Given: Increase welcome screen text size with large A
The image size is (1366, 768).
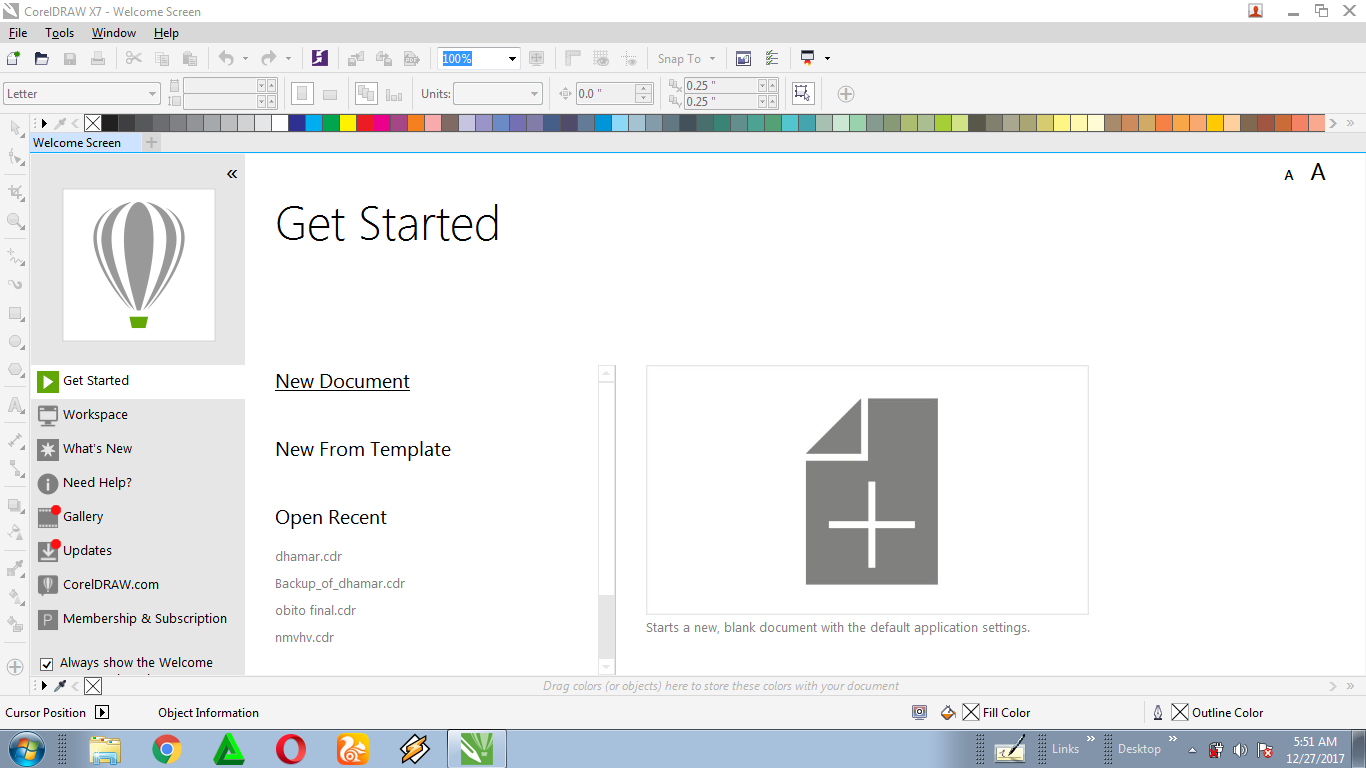Looking at the screenshot, I should pos(1318,172).
